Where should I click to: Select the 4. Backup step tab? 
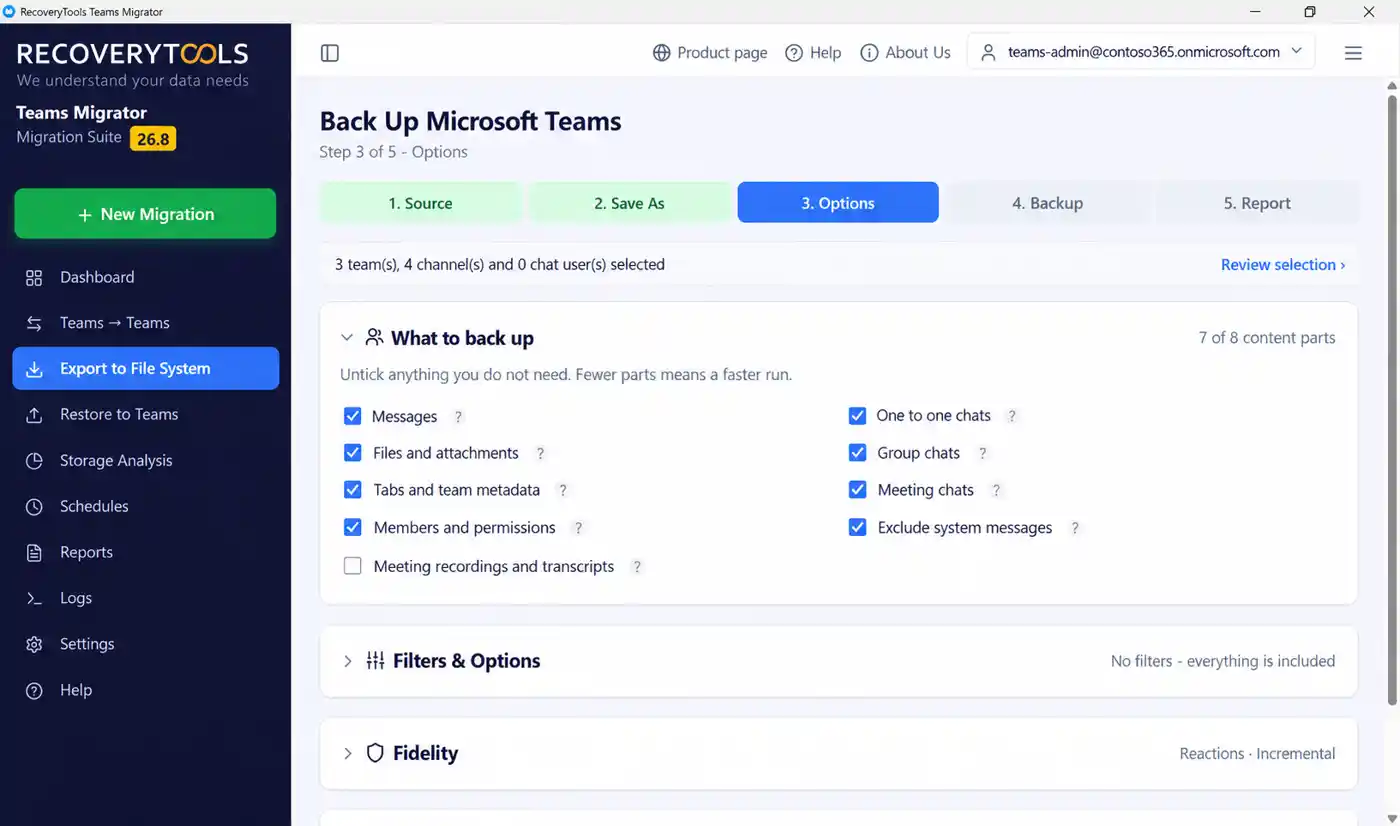pyautogui.click(x=1047, y=203)
